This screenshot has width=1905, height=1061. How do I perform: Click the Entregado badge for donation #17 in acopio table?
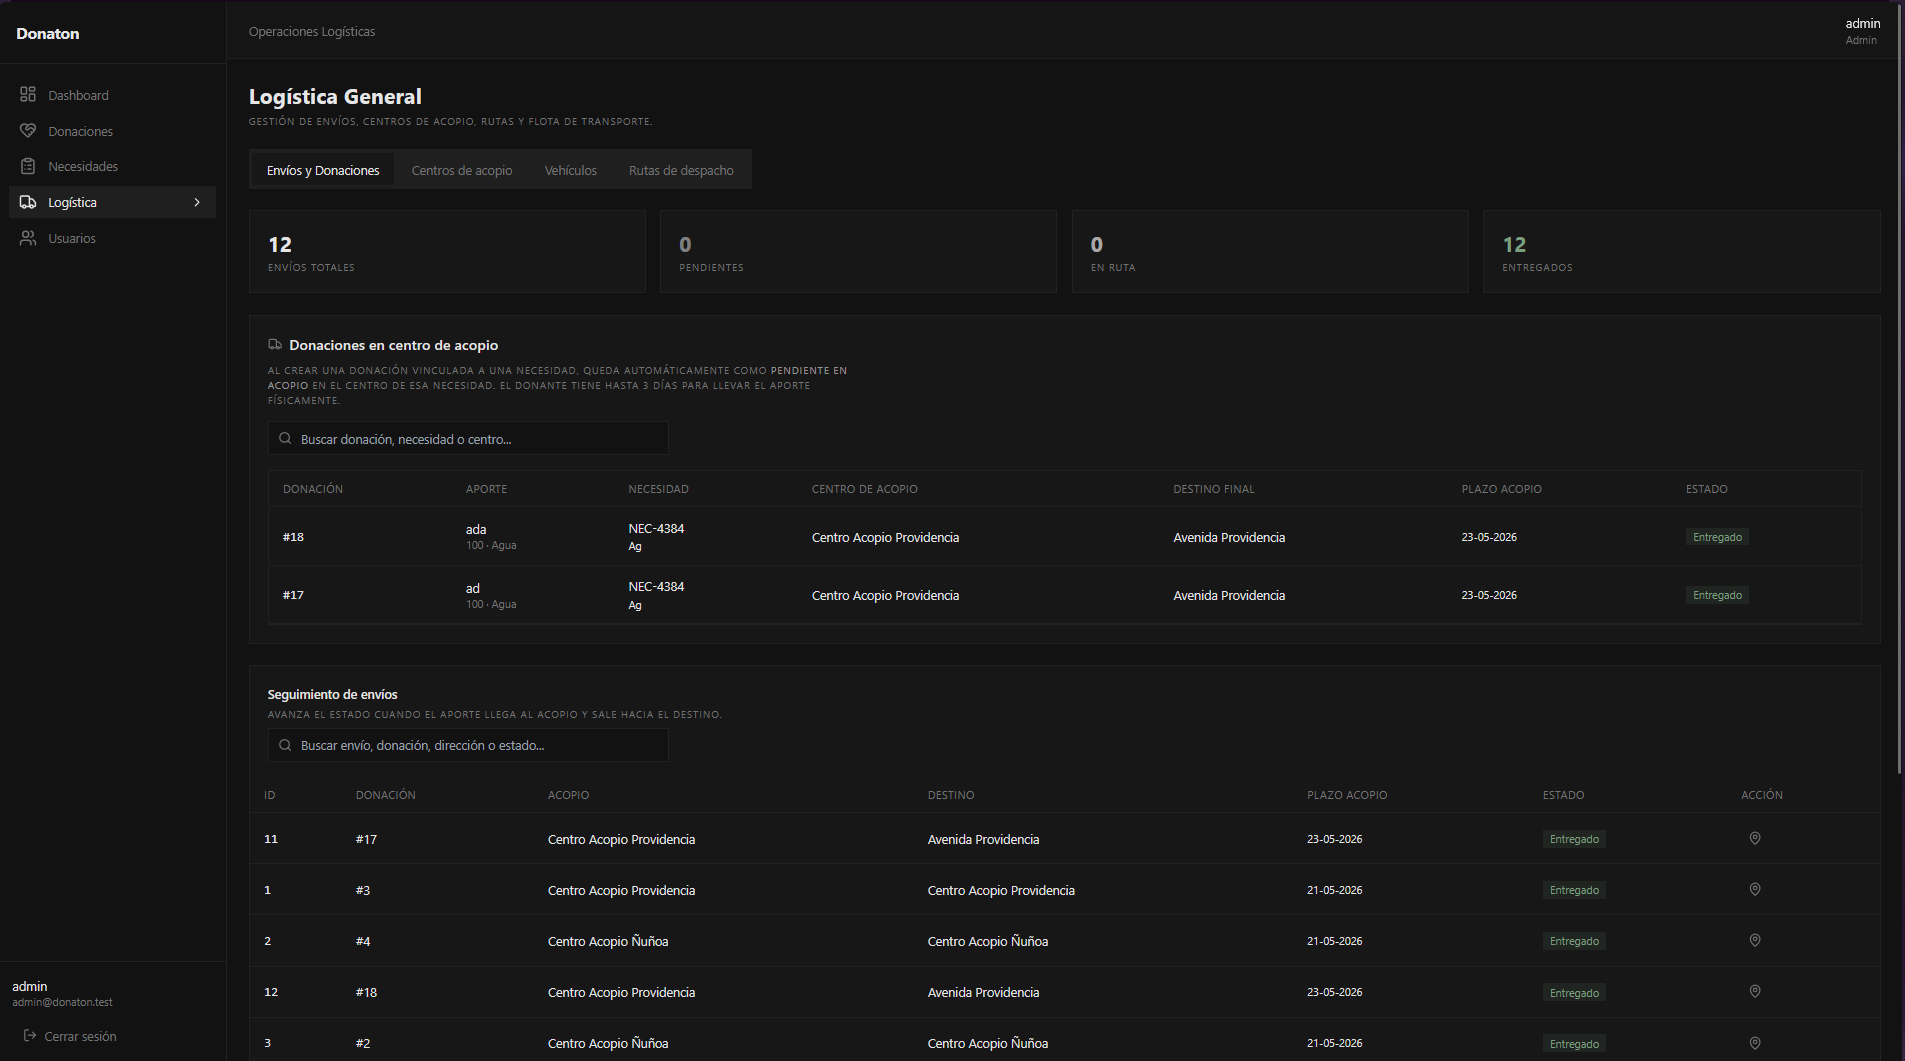tap(1717, 595)
